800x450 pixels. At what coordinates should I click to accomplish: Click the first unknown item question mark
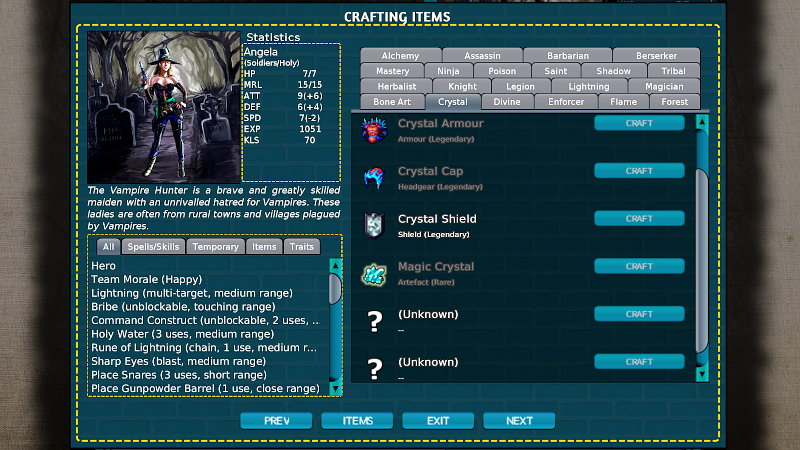(375, 321)
